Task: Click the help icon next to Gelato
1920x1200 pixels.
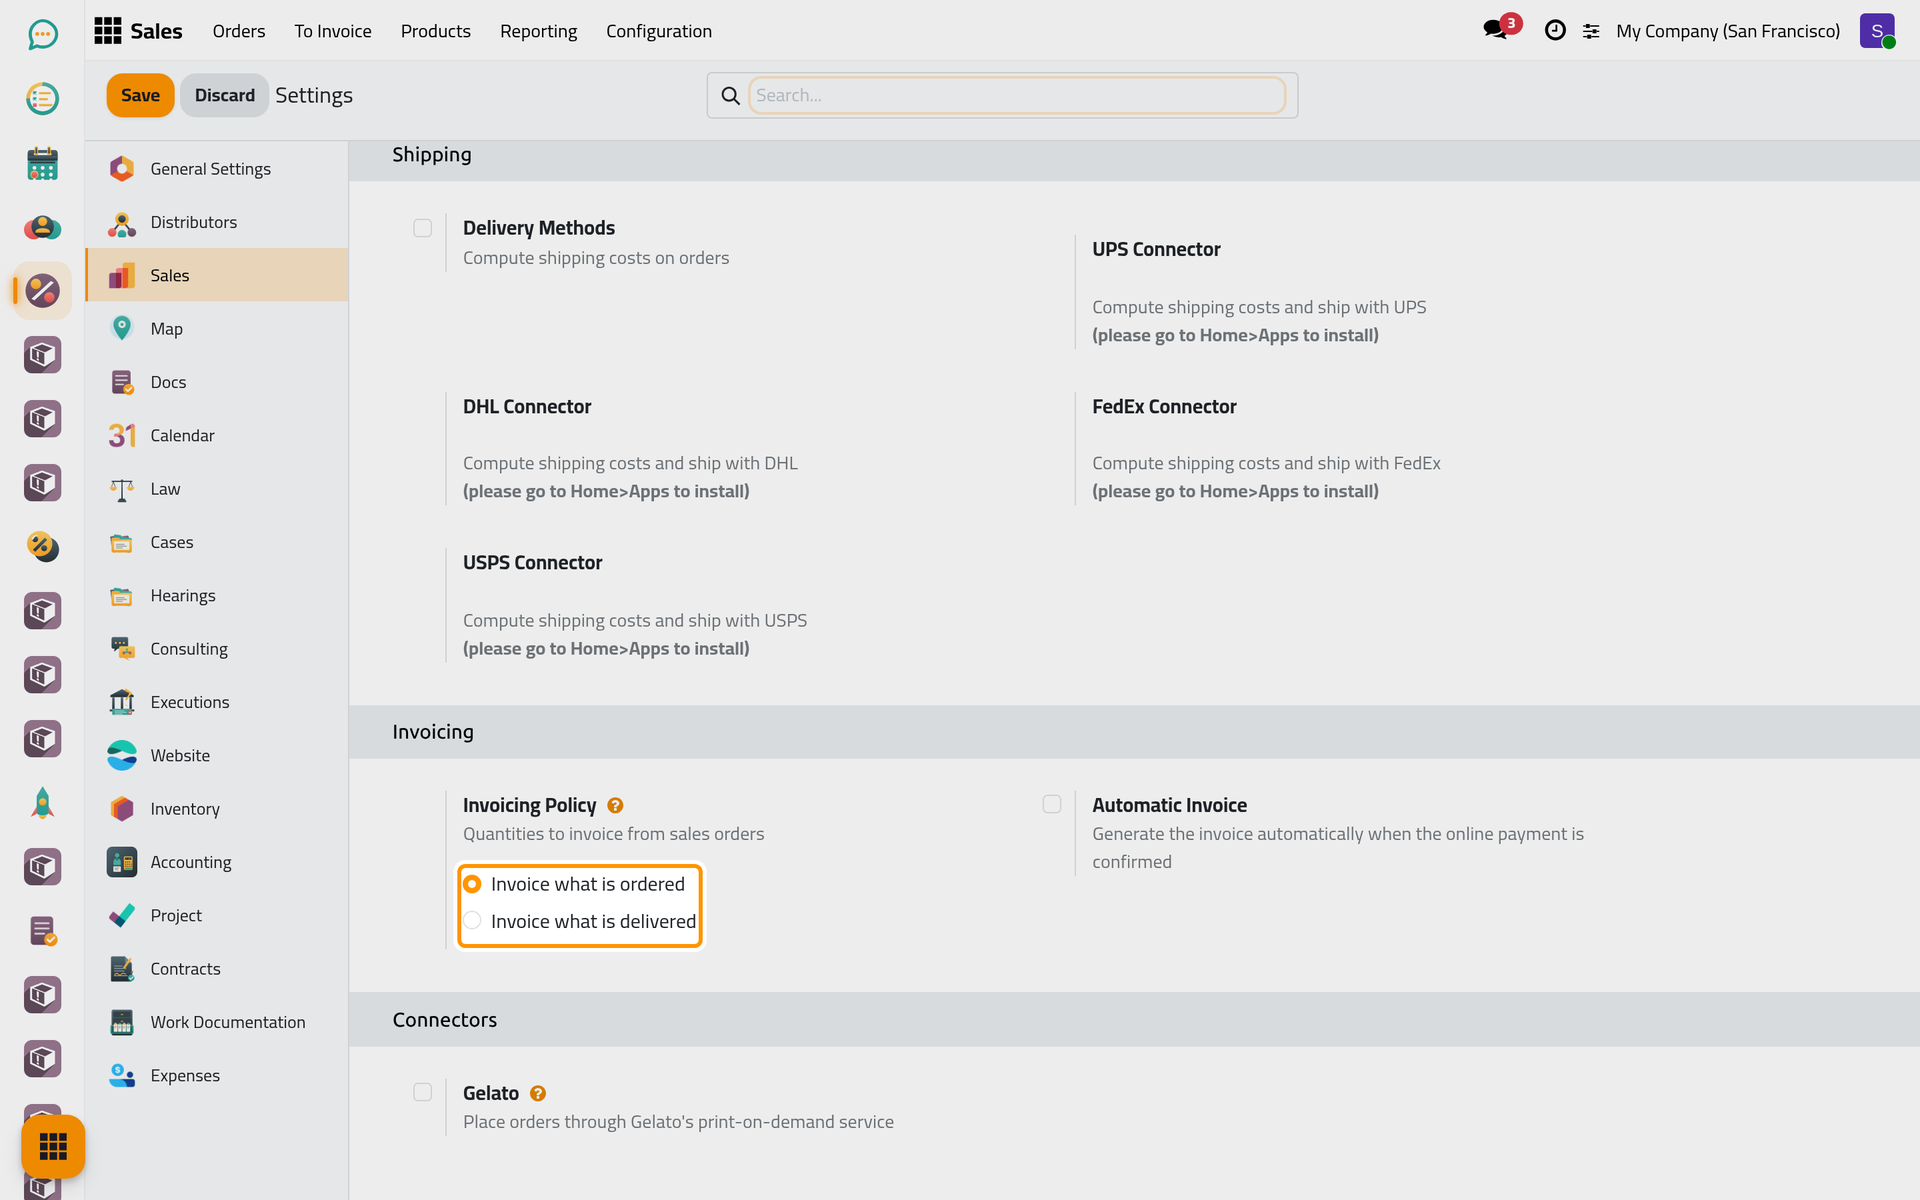Action: (x=538, y=1093)
